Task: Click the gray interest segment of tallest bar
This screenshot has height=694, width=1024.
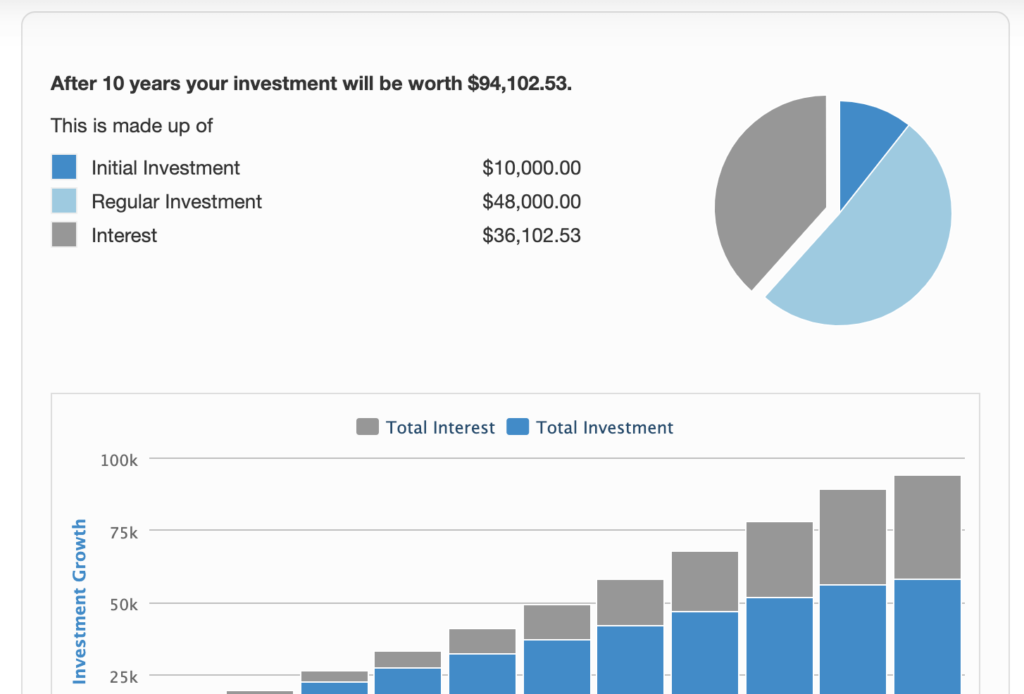Action: tap(927, 527)
